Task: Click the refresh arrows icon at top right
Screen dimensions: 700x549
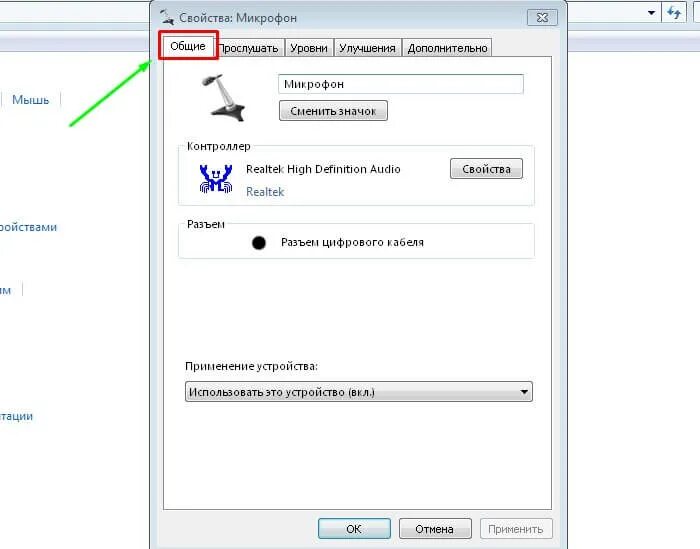Action: coord(674,12)
